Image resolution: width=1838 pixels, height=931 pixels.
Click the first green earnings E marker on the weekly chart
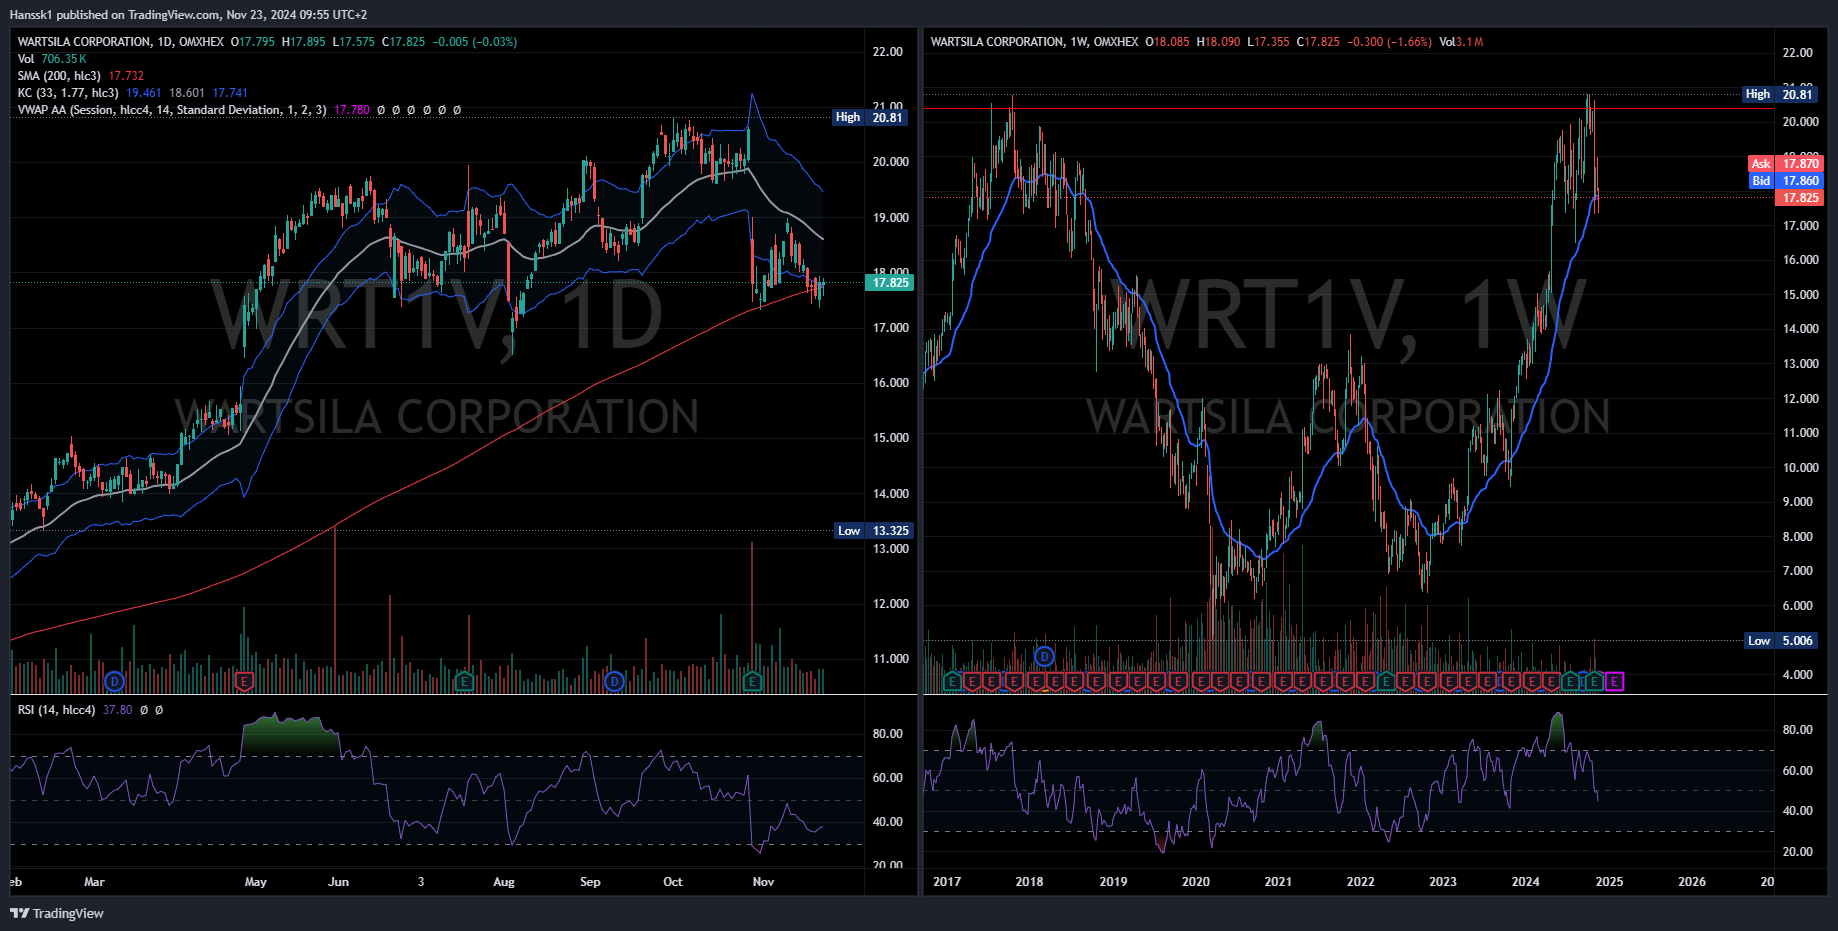(951, 682)
